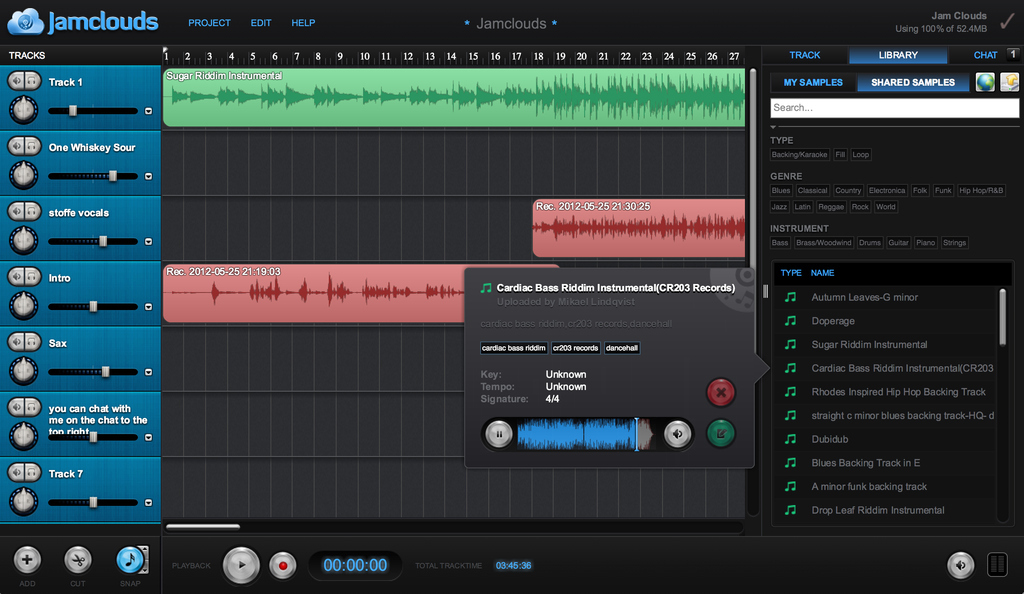
Task: Adjust the pan knob on Track 1
Action: tap(24, 109)
